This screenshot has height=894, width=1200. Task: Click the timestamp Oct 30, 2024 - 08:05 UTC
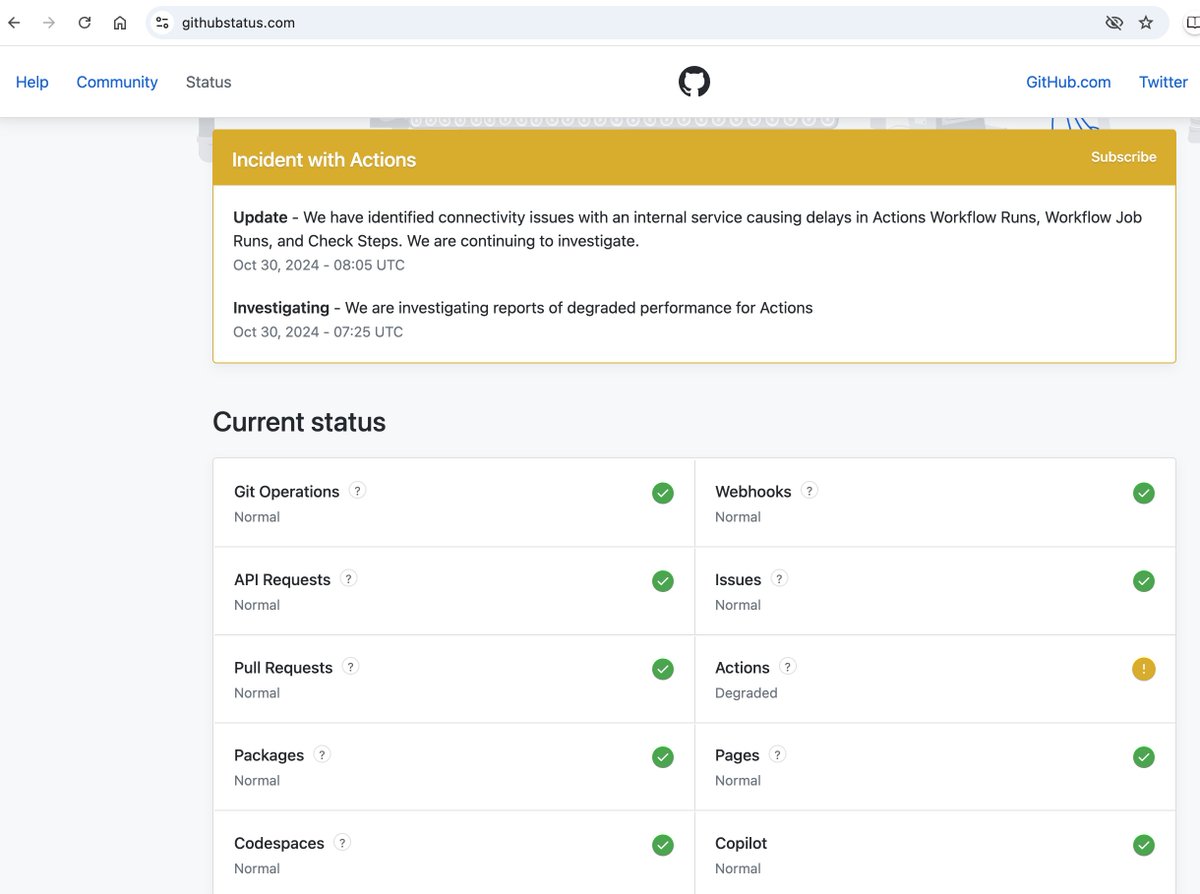(x=319, y=265)
